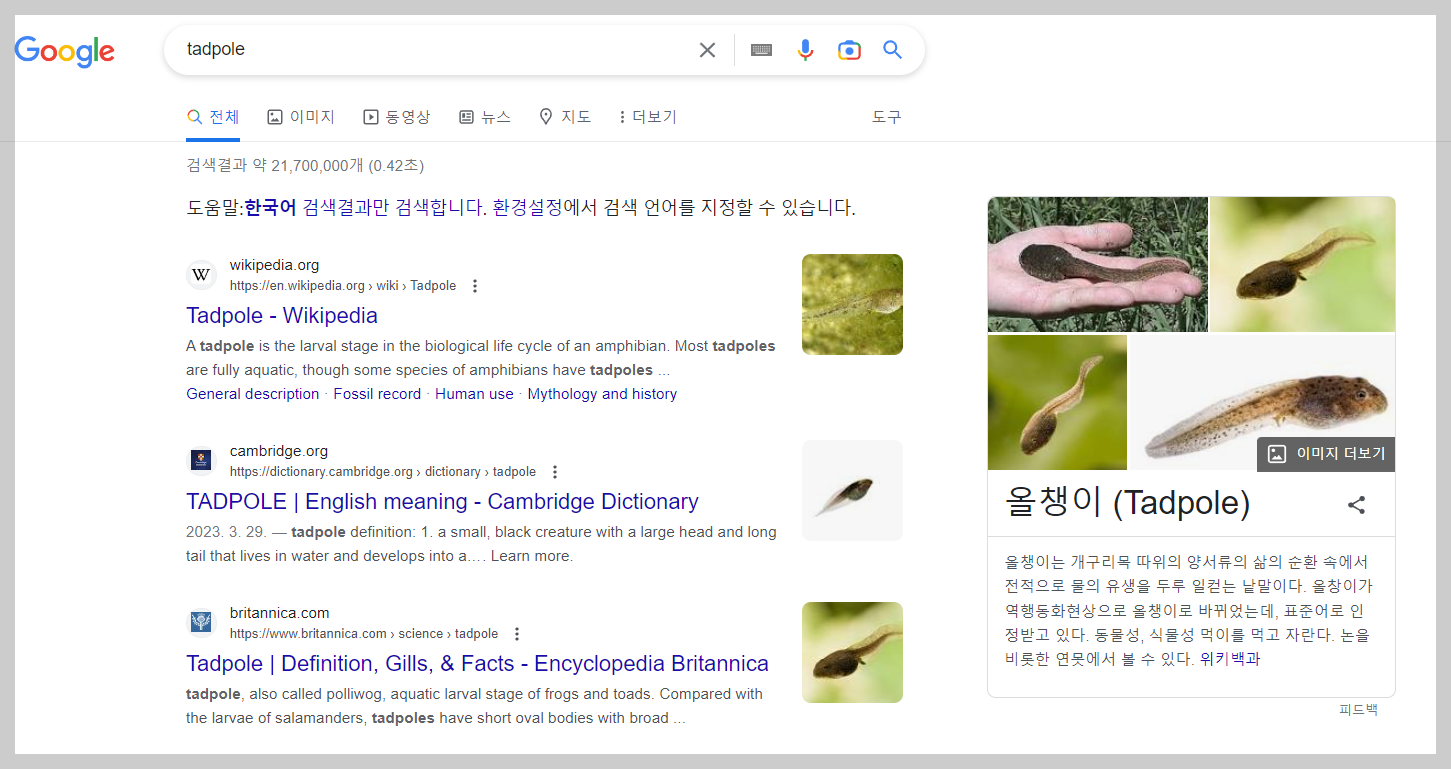Open the Encyclopedia Britannica result title
The height and width of the screenshot is (769, 1451).
[x=477, y=664]
